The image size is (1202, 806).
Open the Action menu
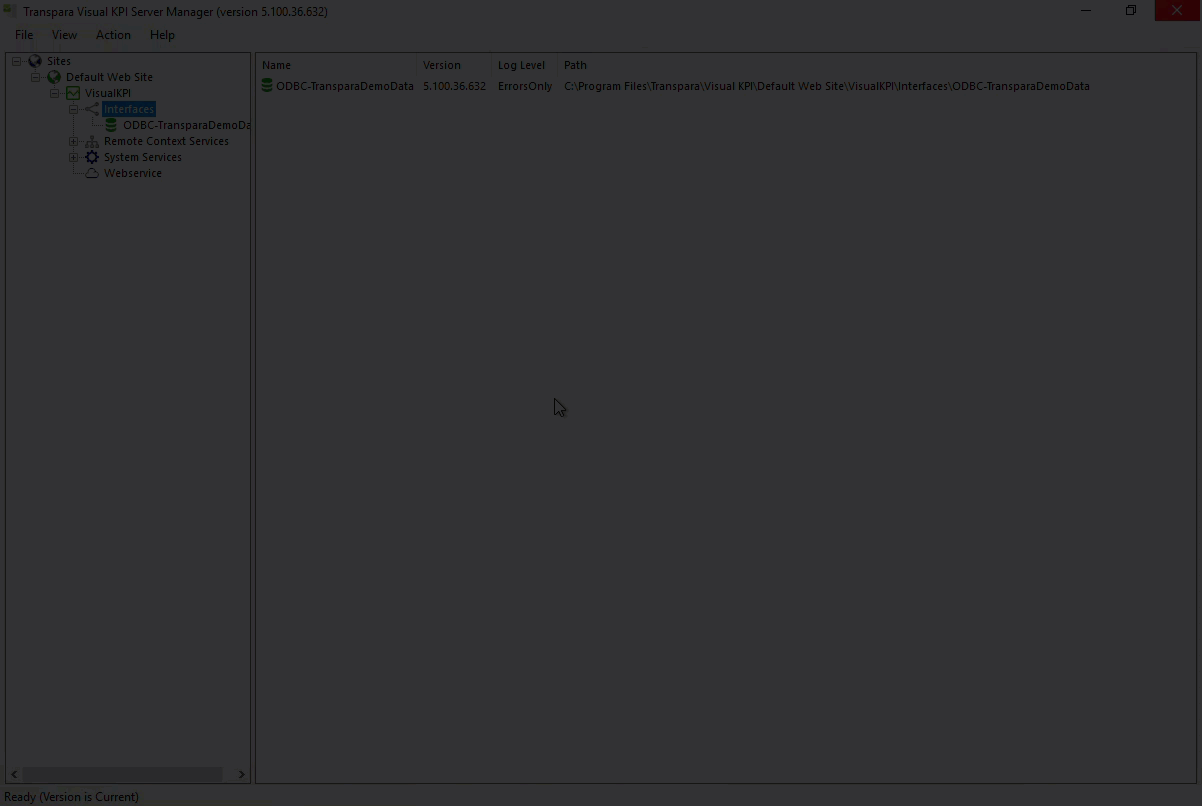point(113,35)
